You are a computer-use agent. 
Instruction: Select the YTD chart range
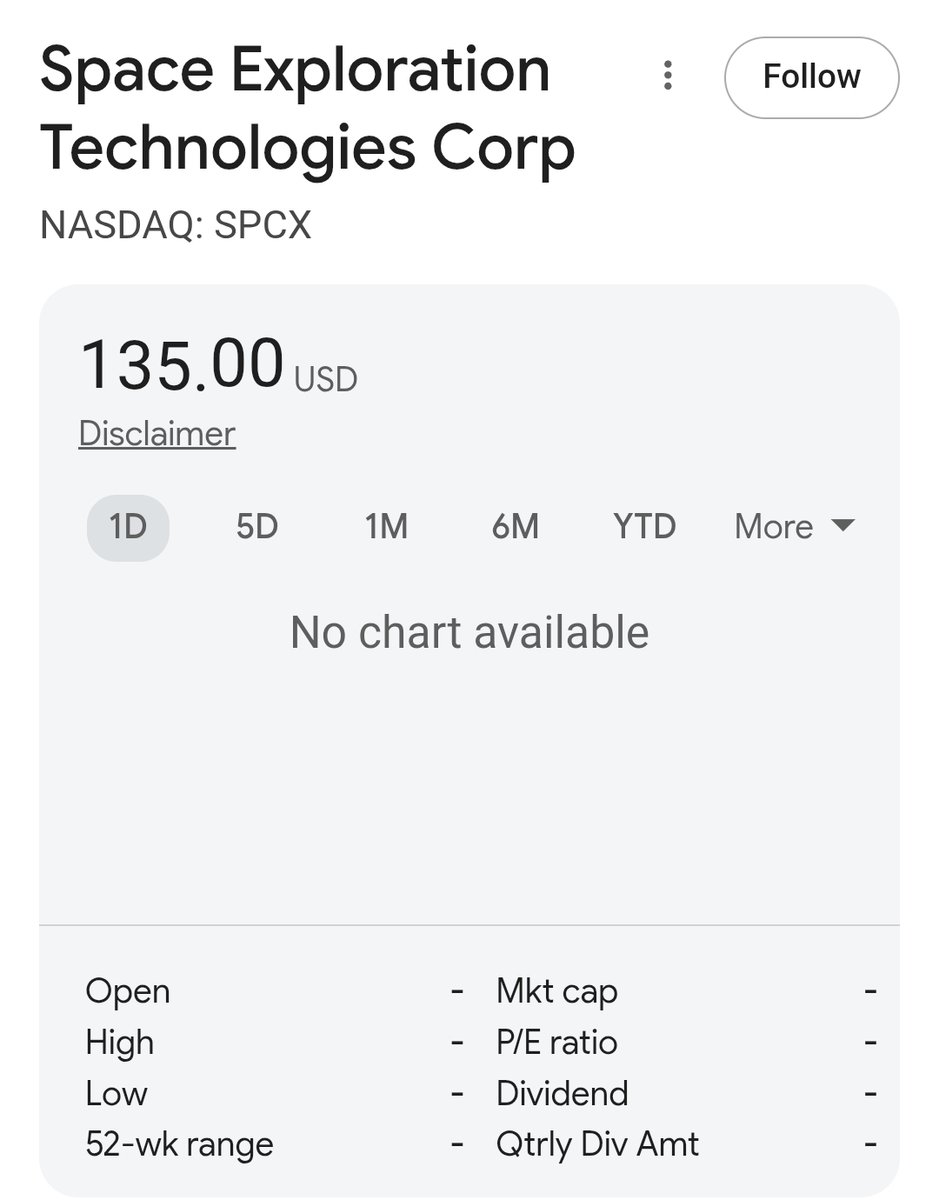pyautogui.click(x=644, y=526)
